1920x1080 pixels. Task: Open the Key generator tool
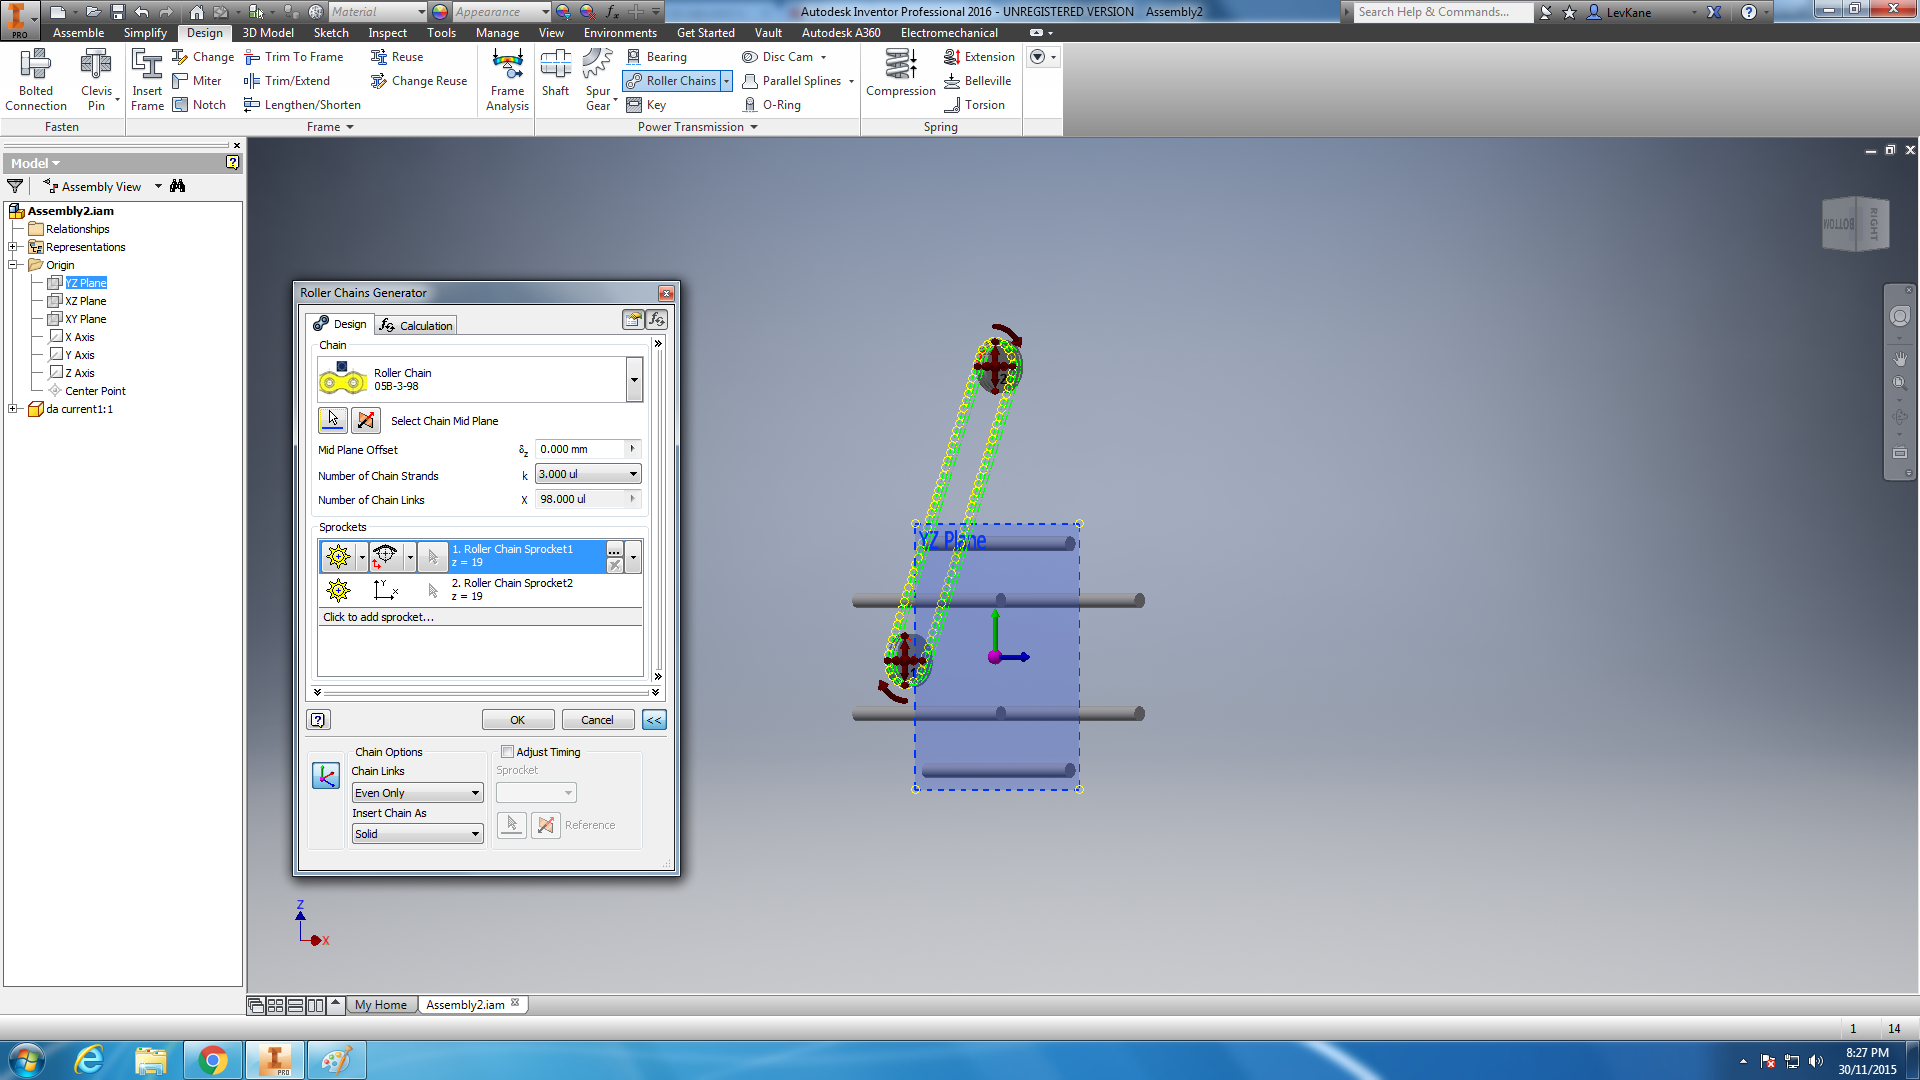[x=646, y=104]
